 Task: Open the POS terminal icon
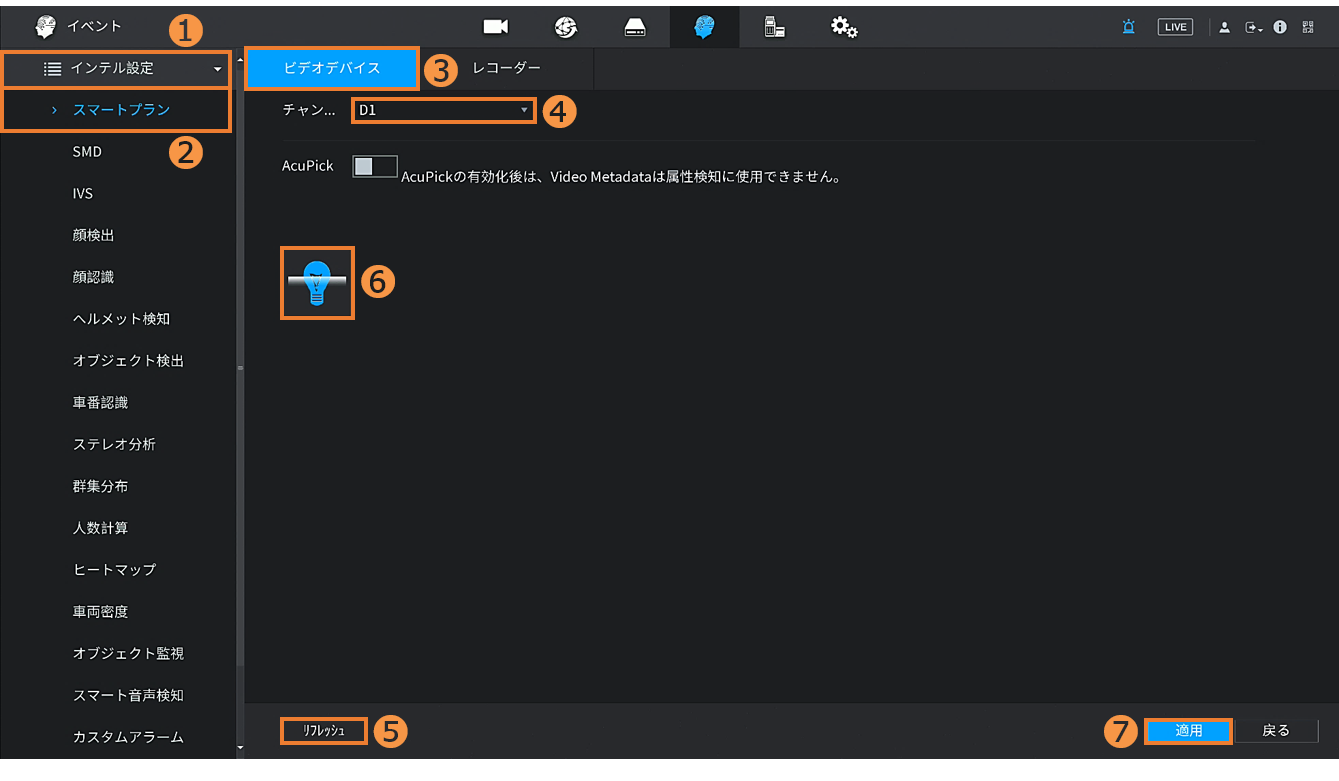click(x=774, y=27)
